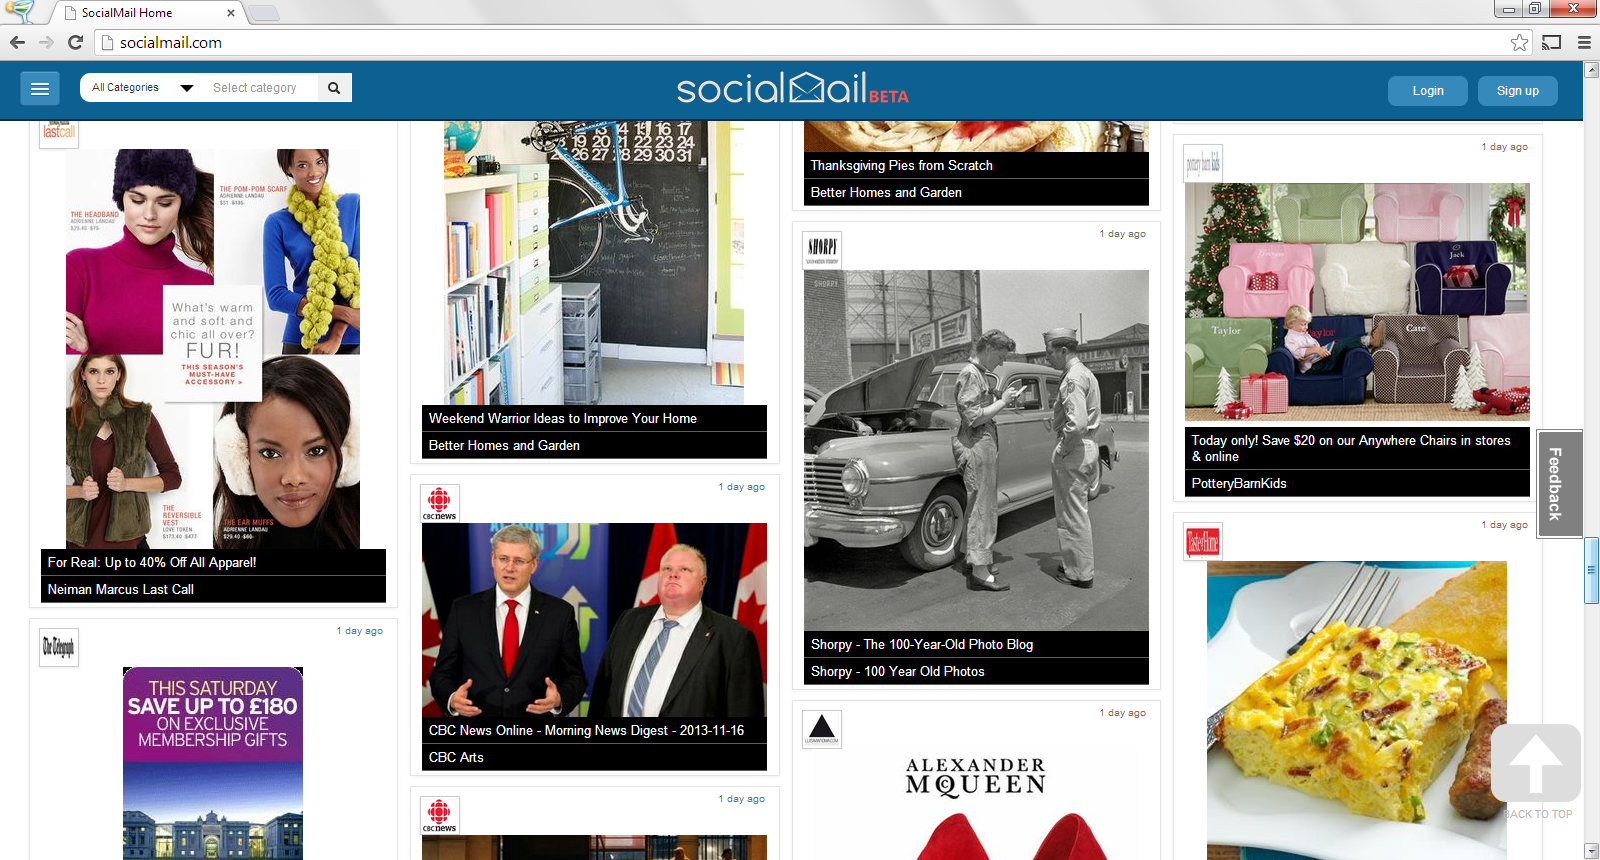Open Shorpy - The 100-Year-Old Photo Blog link
Screen dimensions: 1600x860
[x=922, y=644]
